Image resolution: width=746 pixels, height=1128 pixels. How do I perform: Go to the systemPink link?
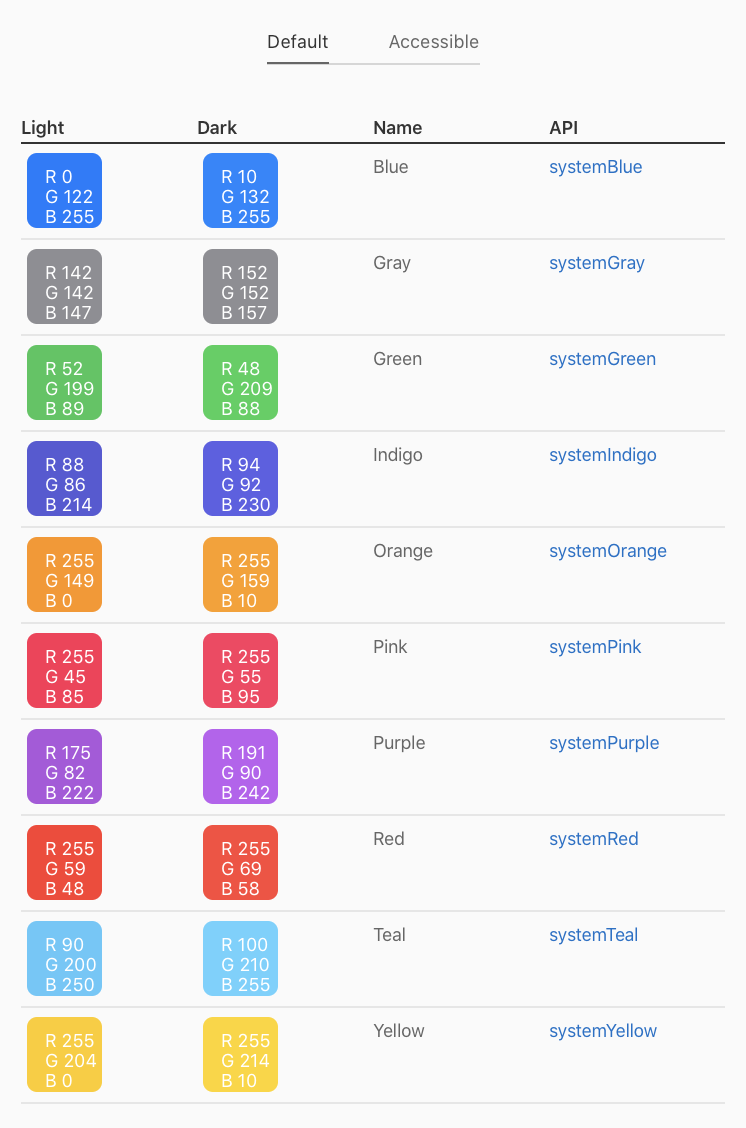(595, 647)
